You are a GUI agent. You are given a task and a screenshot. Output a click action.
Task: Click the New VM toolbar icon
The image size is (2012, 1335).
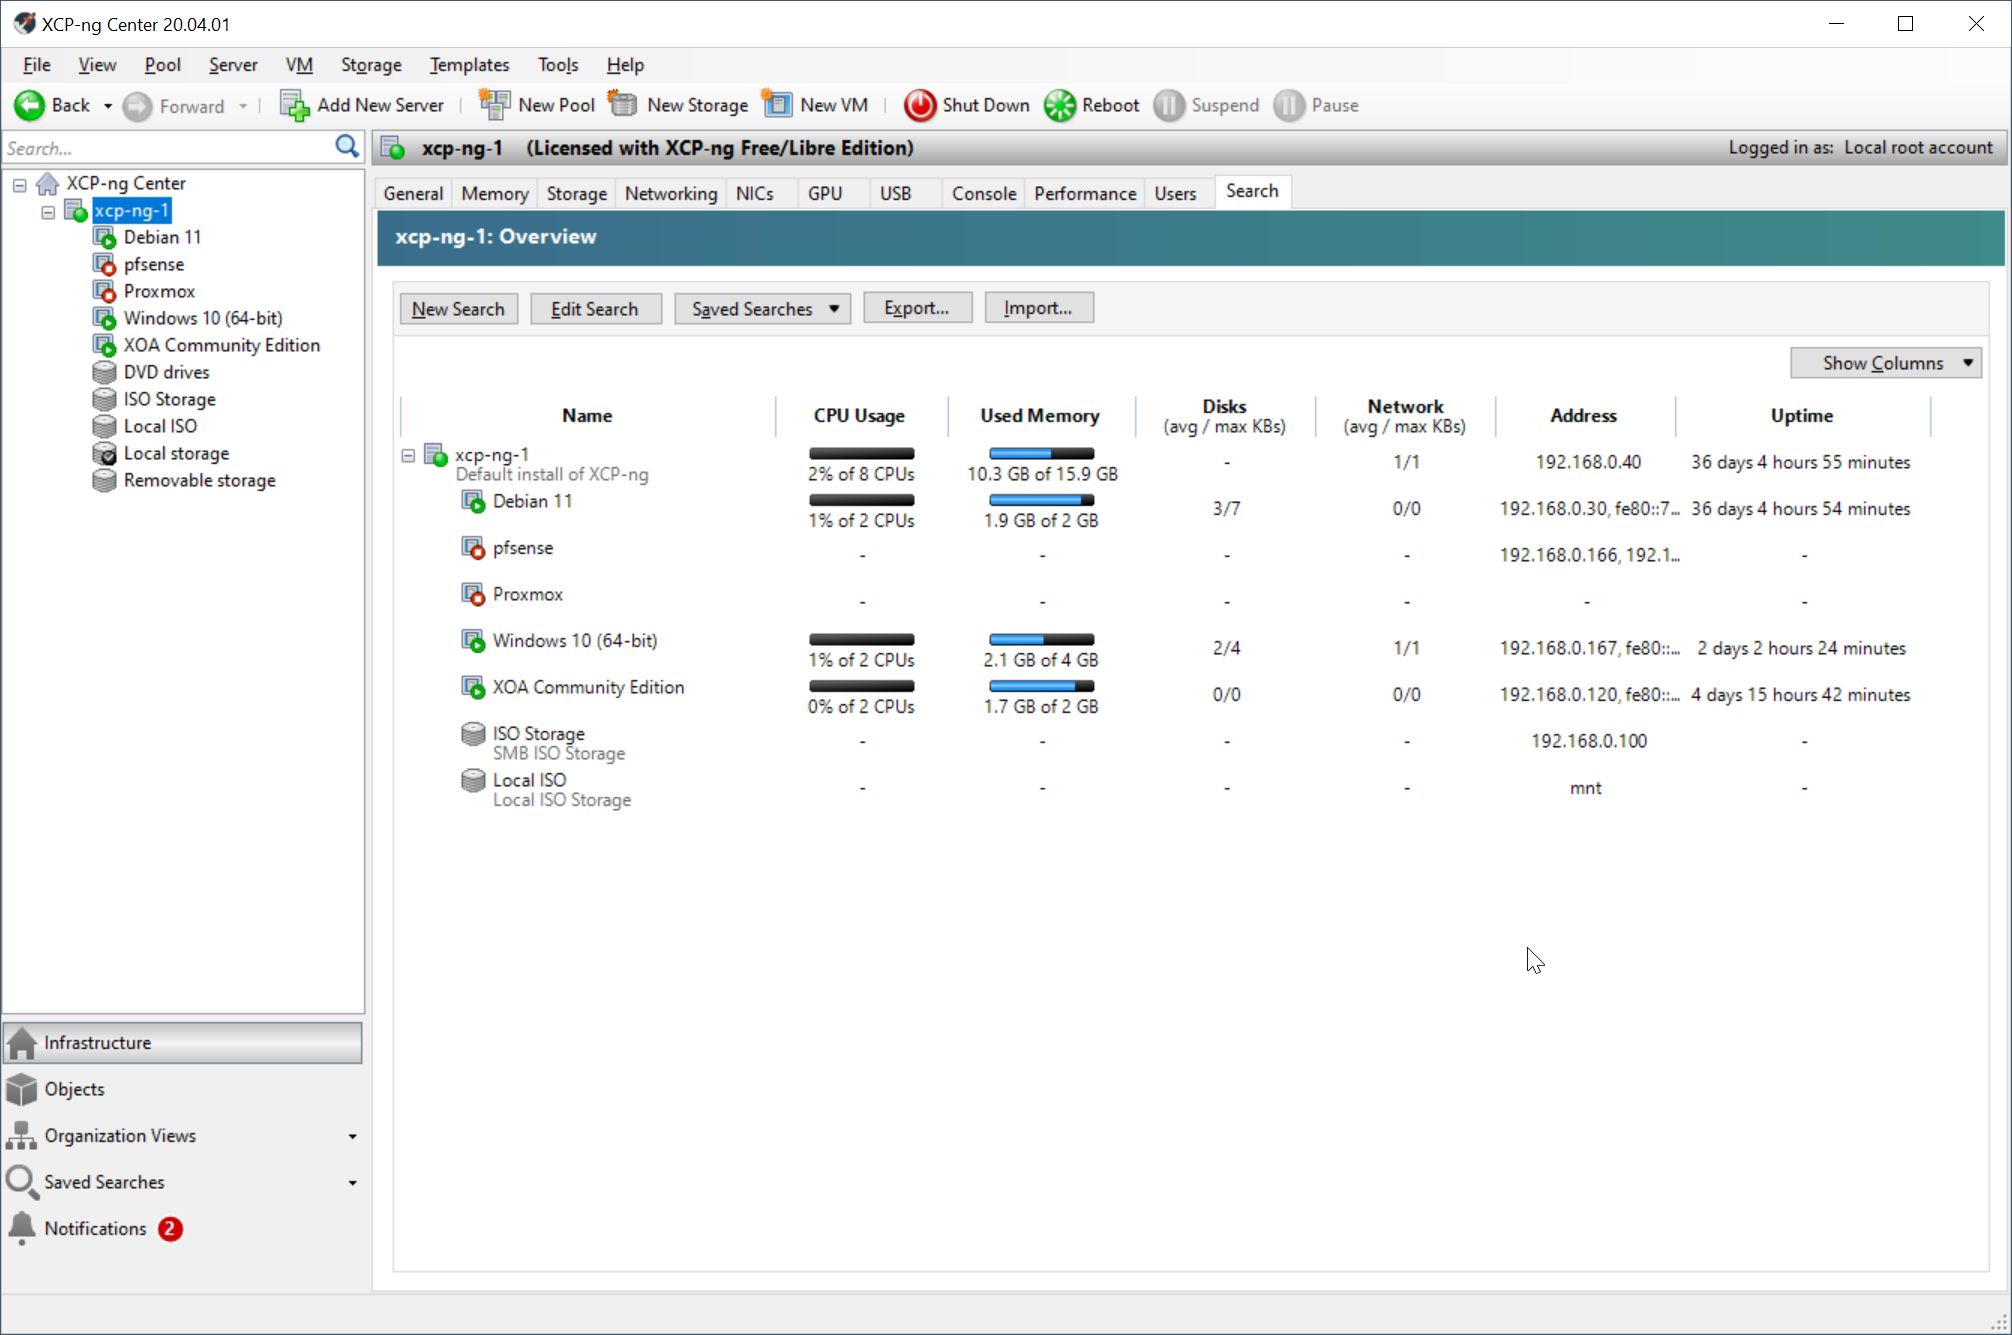777,105
